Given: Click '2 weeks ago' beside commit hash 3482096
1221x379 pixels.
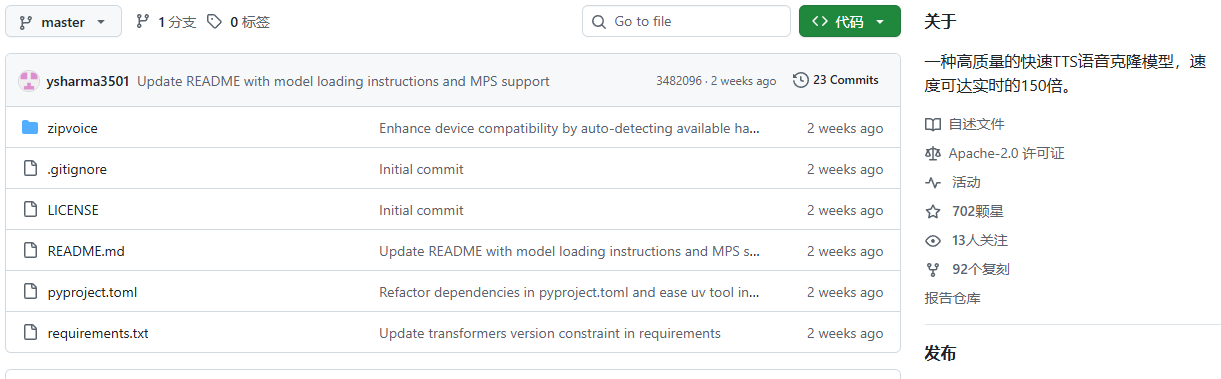Looking at the screenshot, I should [743, 81].
